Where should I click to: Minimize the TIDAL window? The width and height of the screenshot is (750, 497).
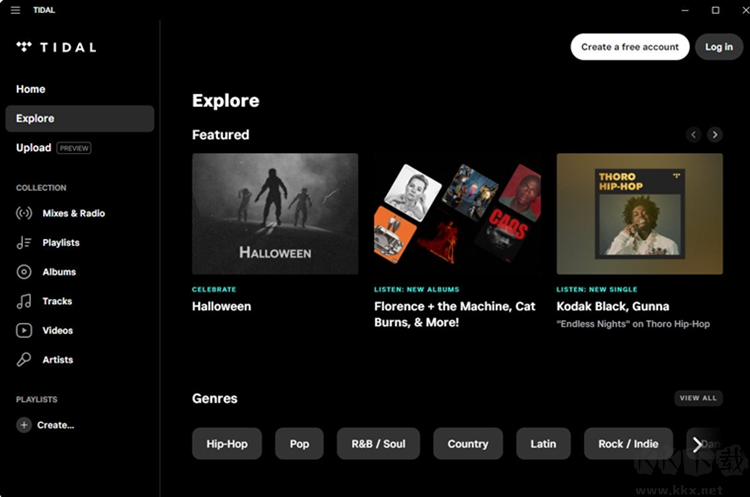pyautogui.click(x=685, y=10)
